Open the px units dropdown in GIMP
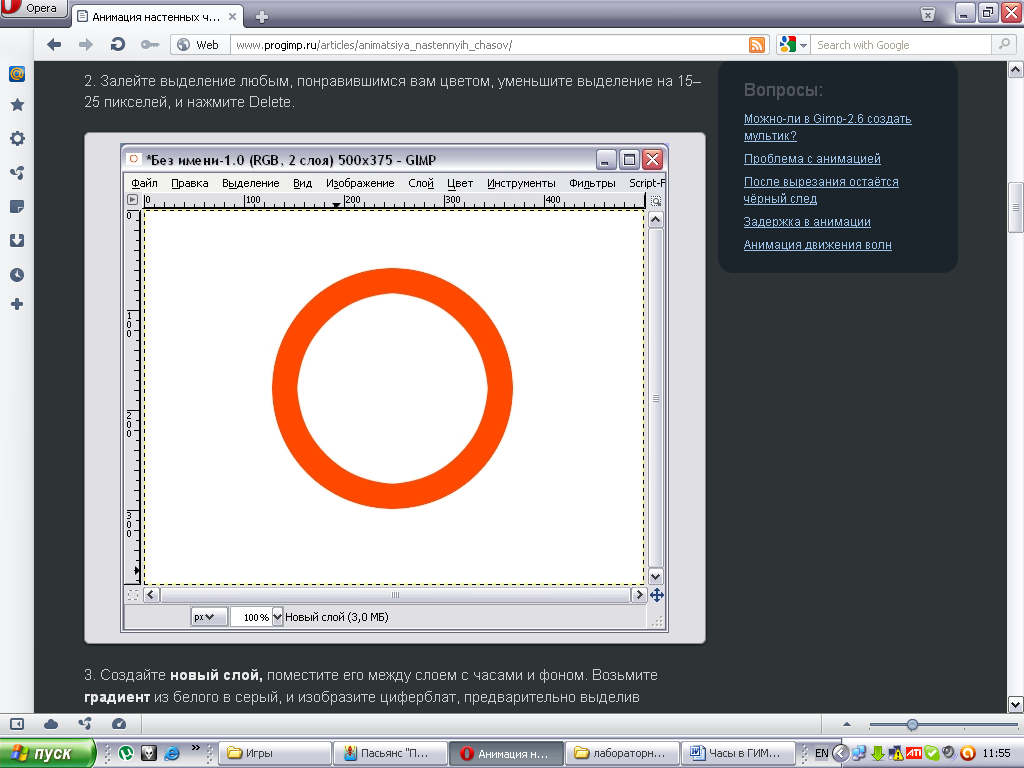 (x=209, y=616)
